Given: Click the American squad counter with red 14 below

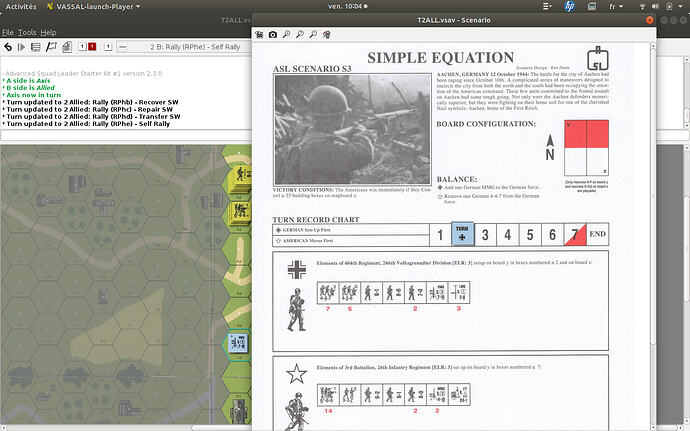Looking at the screenshot, I should click(x=328, y=394).
